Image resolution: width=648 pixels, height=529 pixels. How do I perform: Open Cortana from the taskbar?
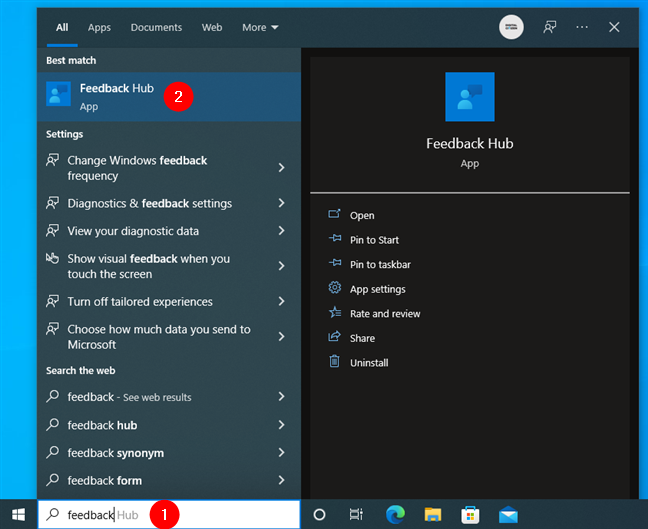(x=319, y=515)
